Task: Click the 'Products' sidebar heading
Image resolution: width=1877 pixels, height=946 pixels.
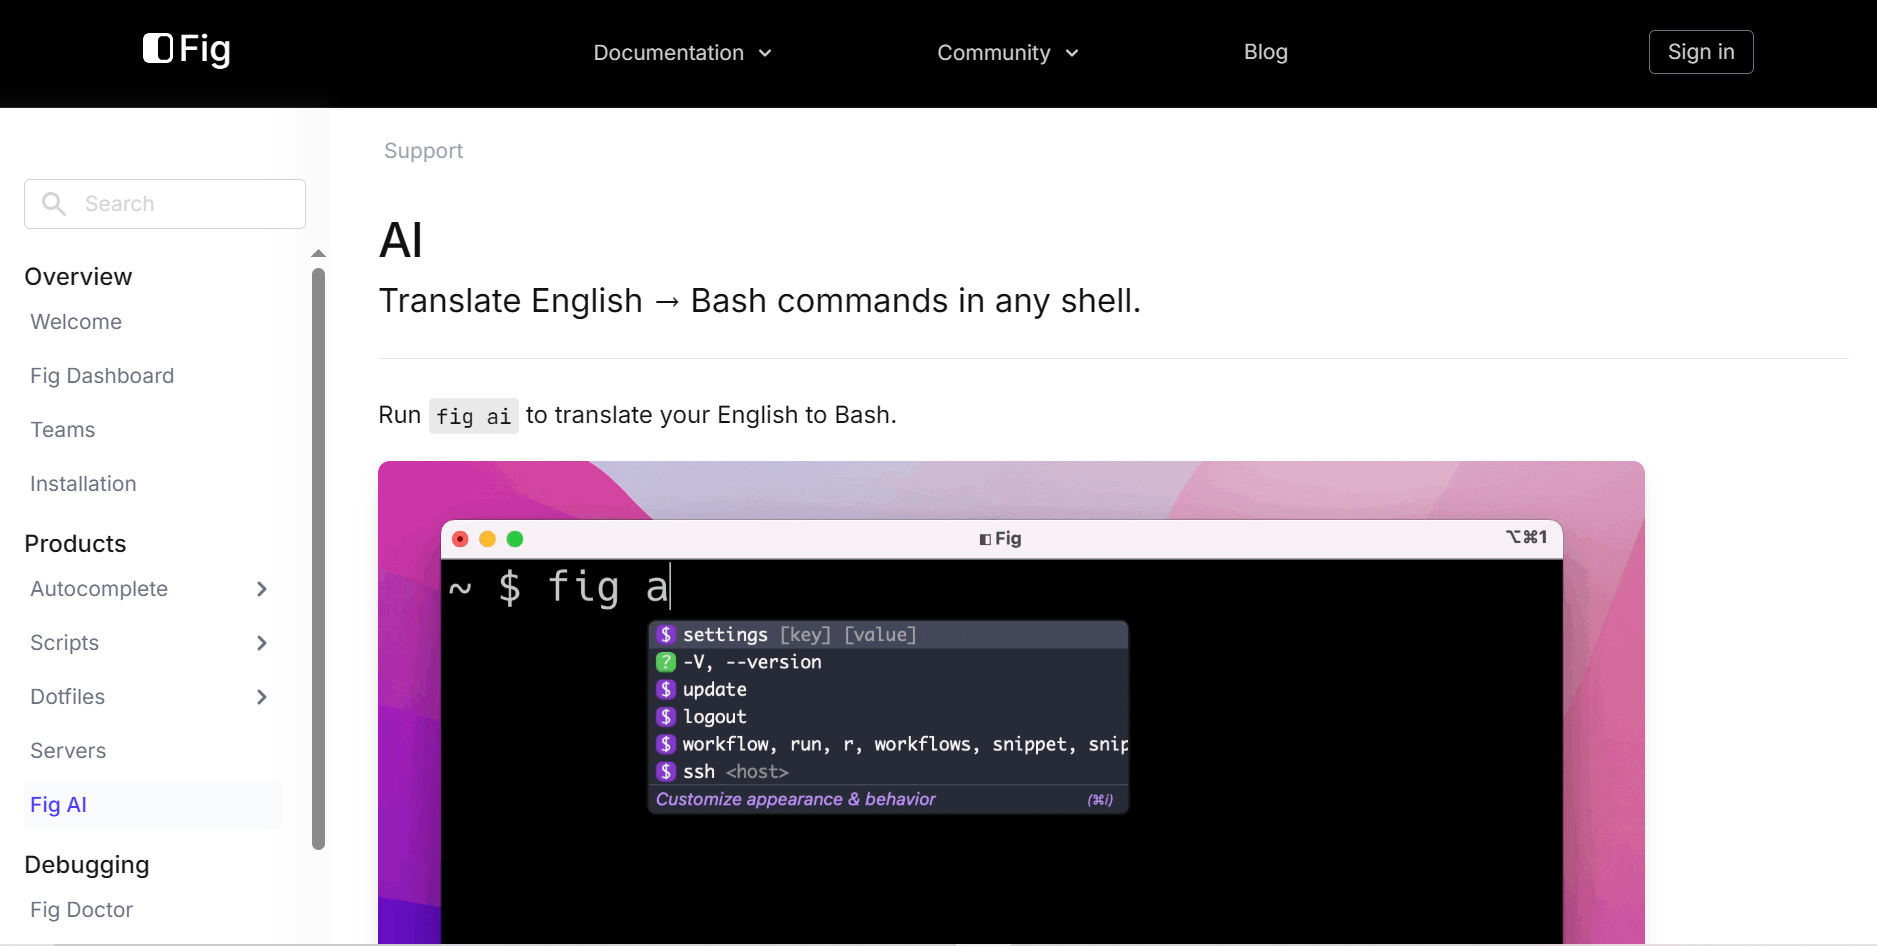Action: 75,544
